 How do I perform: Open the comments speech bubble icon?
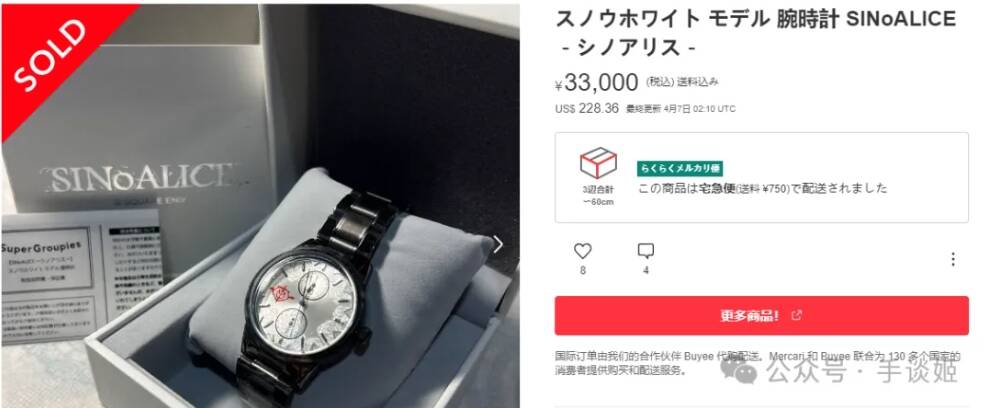pos(645,251)
